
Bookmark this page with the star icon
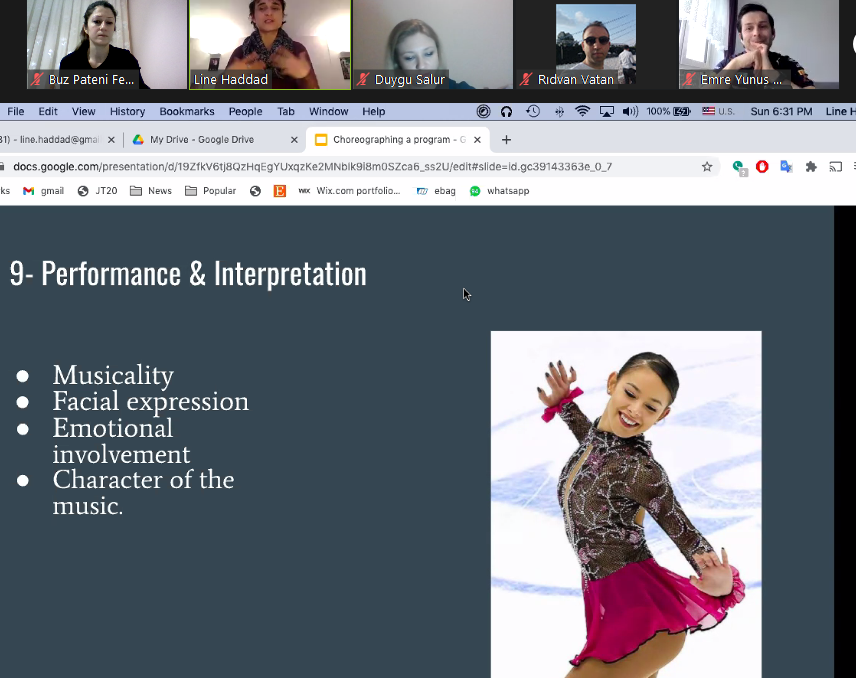[707, 167]
